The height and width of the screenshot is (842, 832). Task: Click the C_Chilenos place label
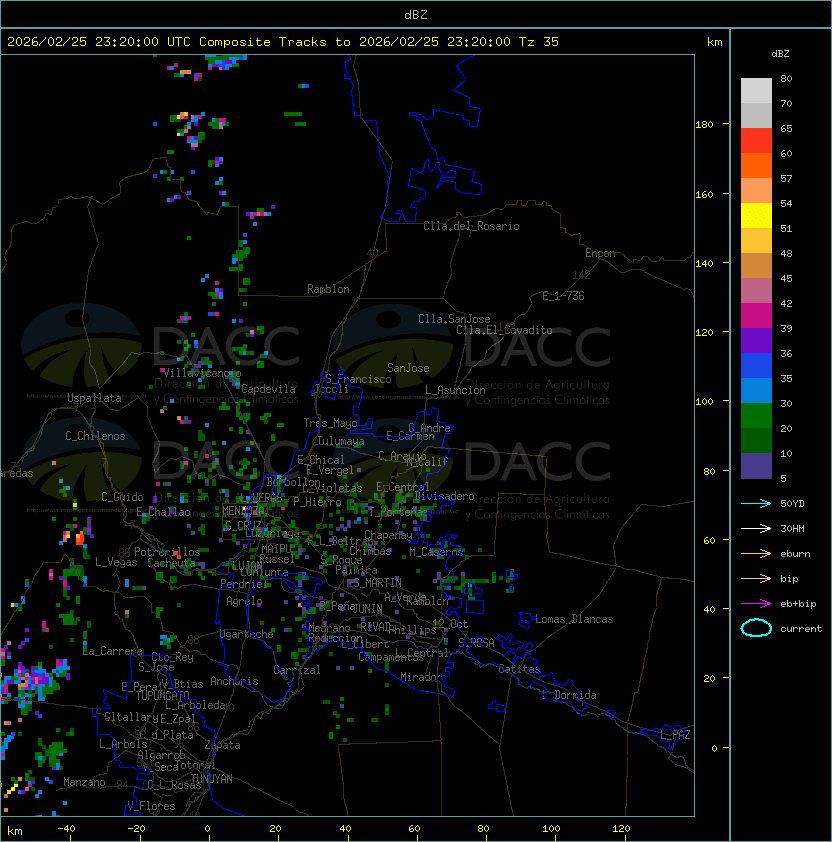[x=95, y=436]
